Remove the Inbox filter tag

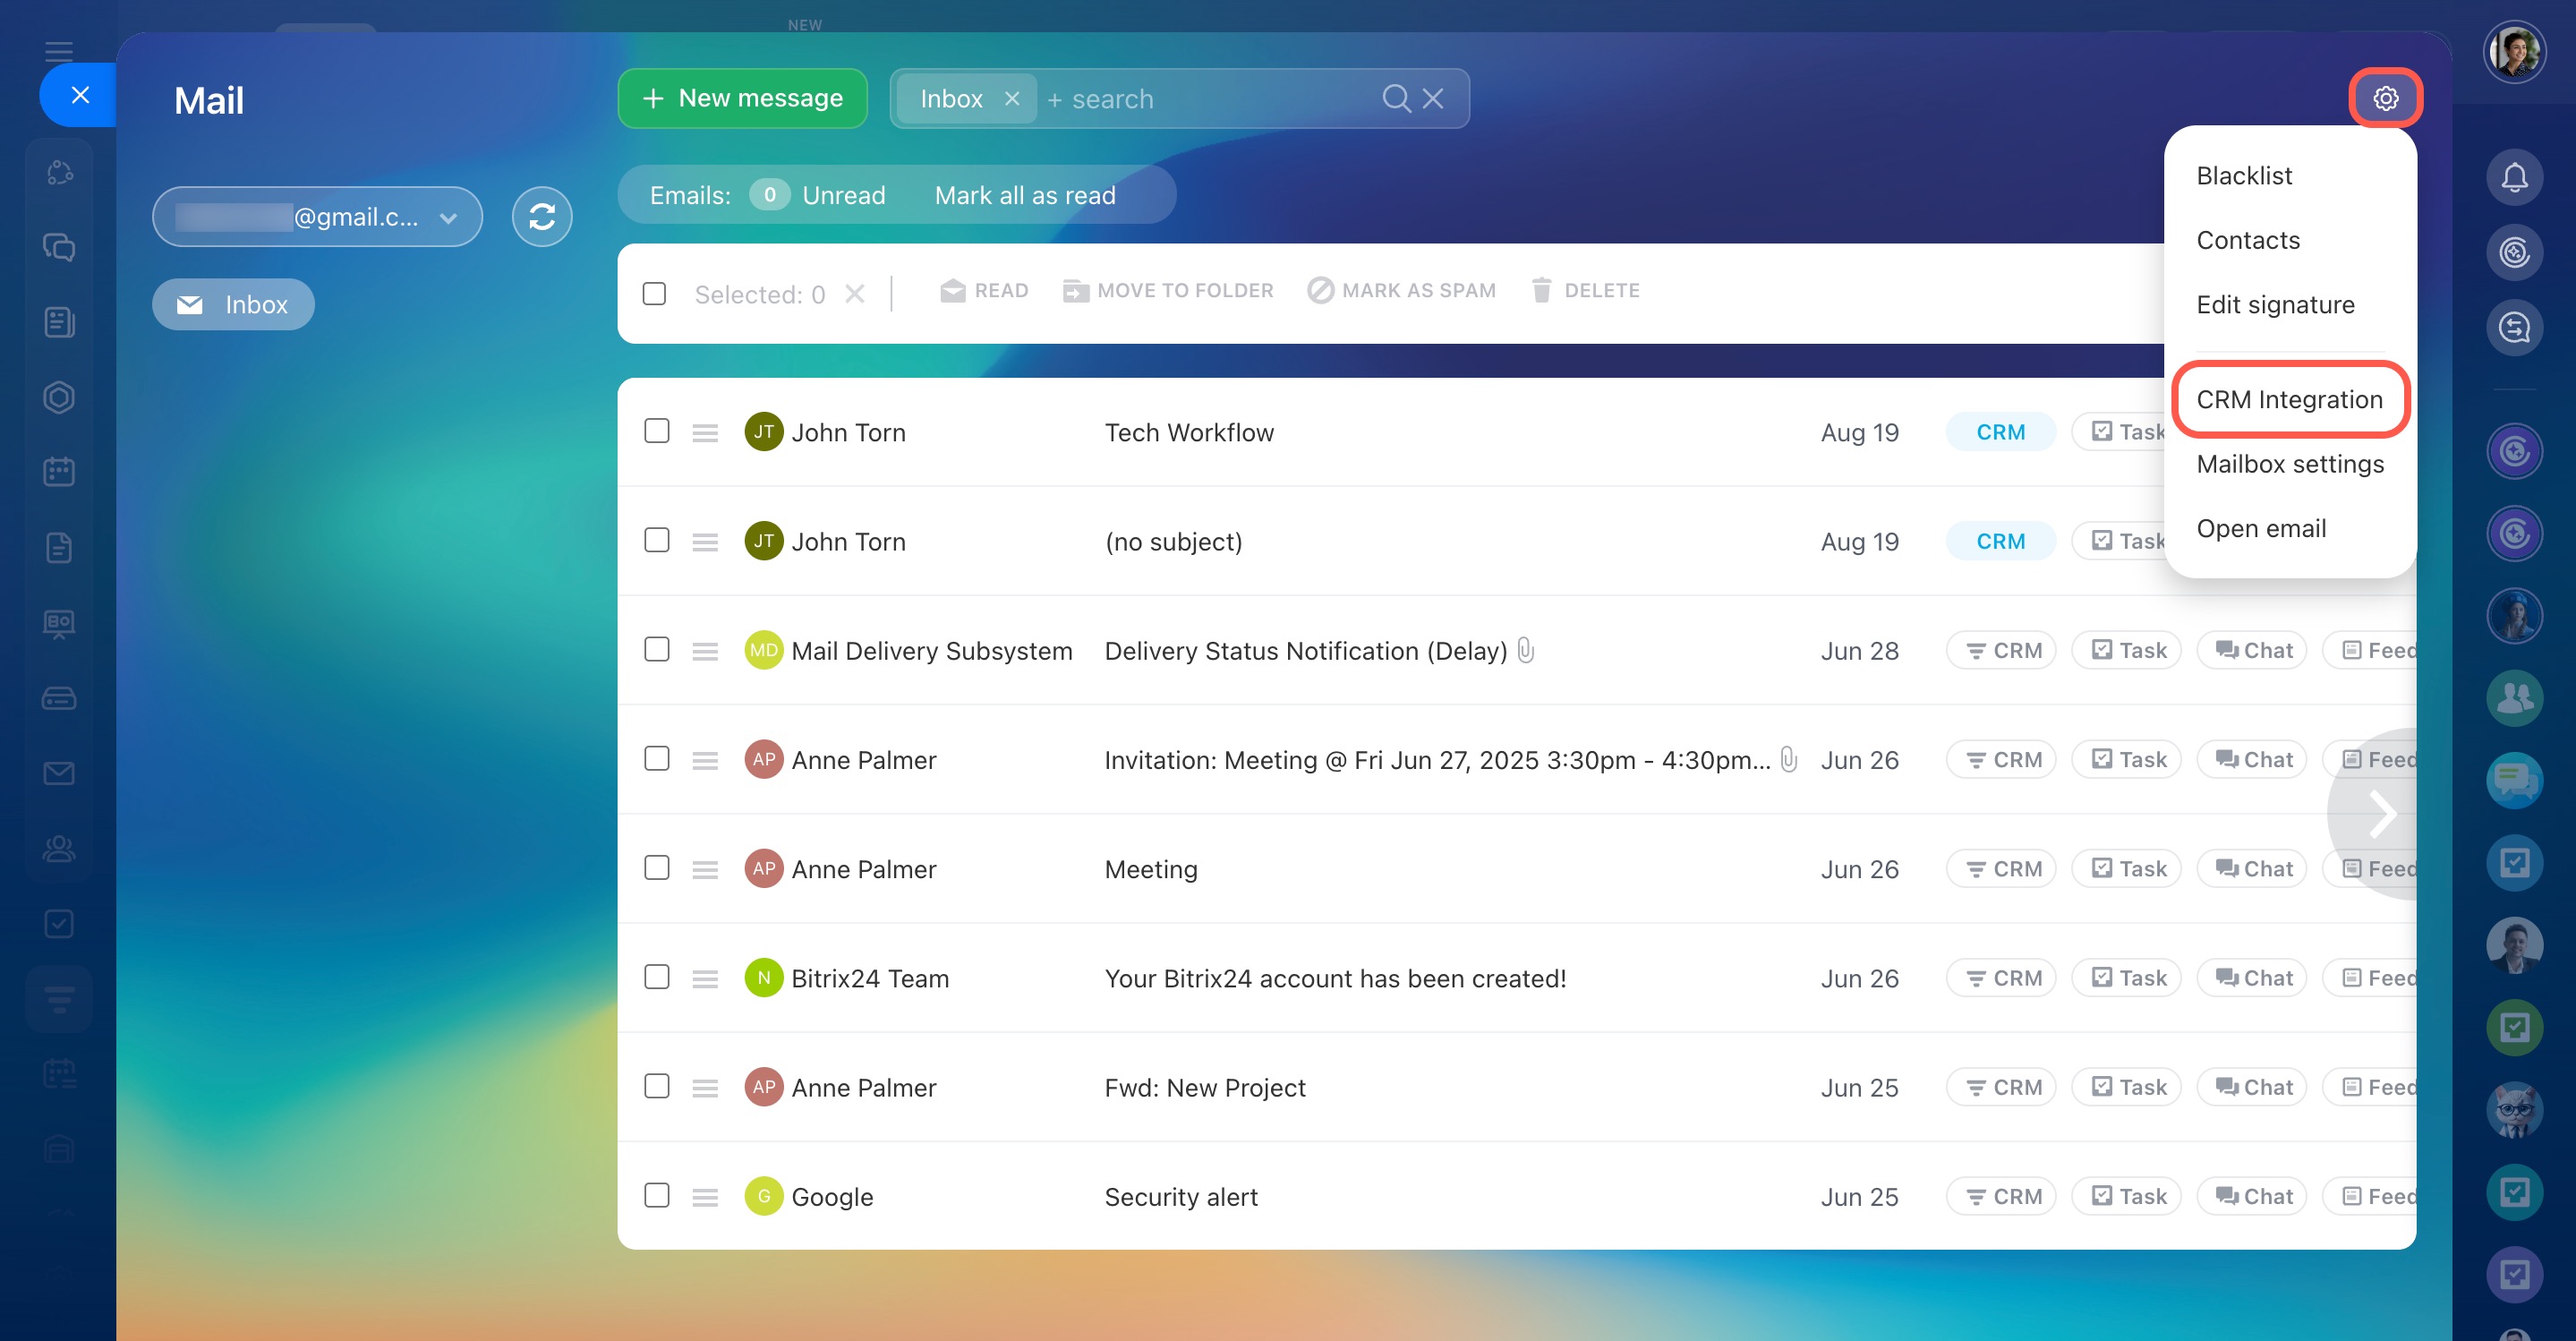click(x=1012, y=98)
